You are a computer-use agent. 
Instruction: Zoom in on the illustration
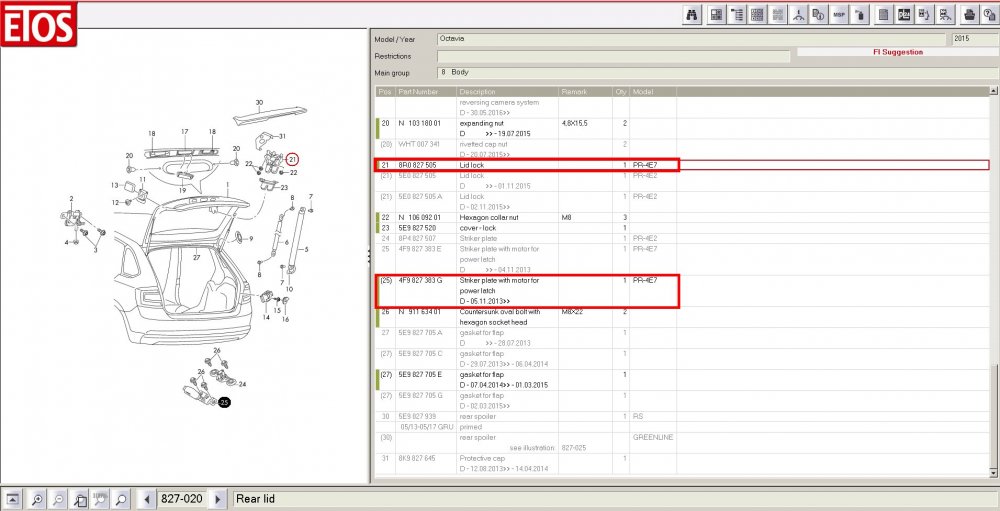(x=38, y=499)
